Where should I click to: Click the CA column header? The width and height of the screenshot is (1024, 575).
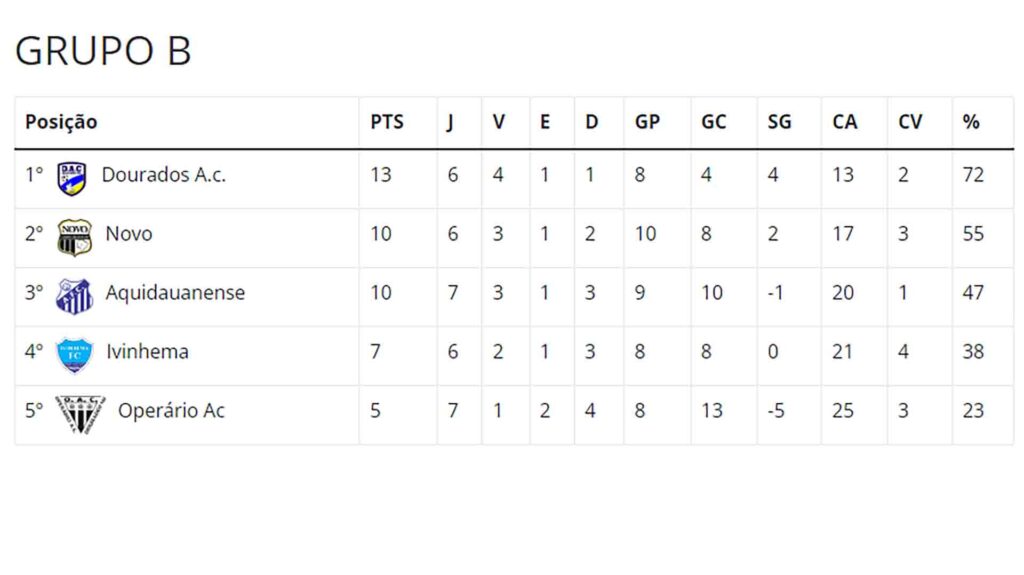point(844,122)
